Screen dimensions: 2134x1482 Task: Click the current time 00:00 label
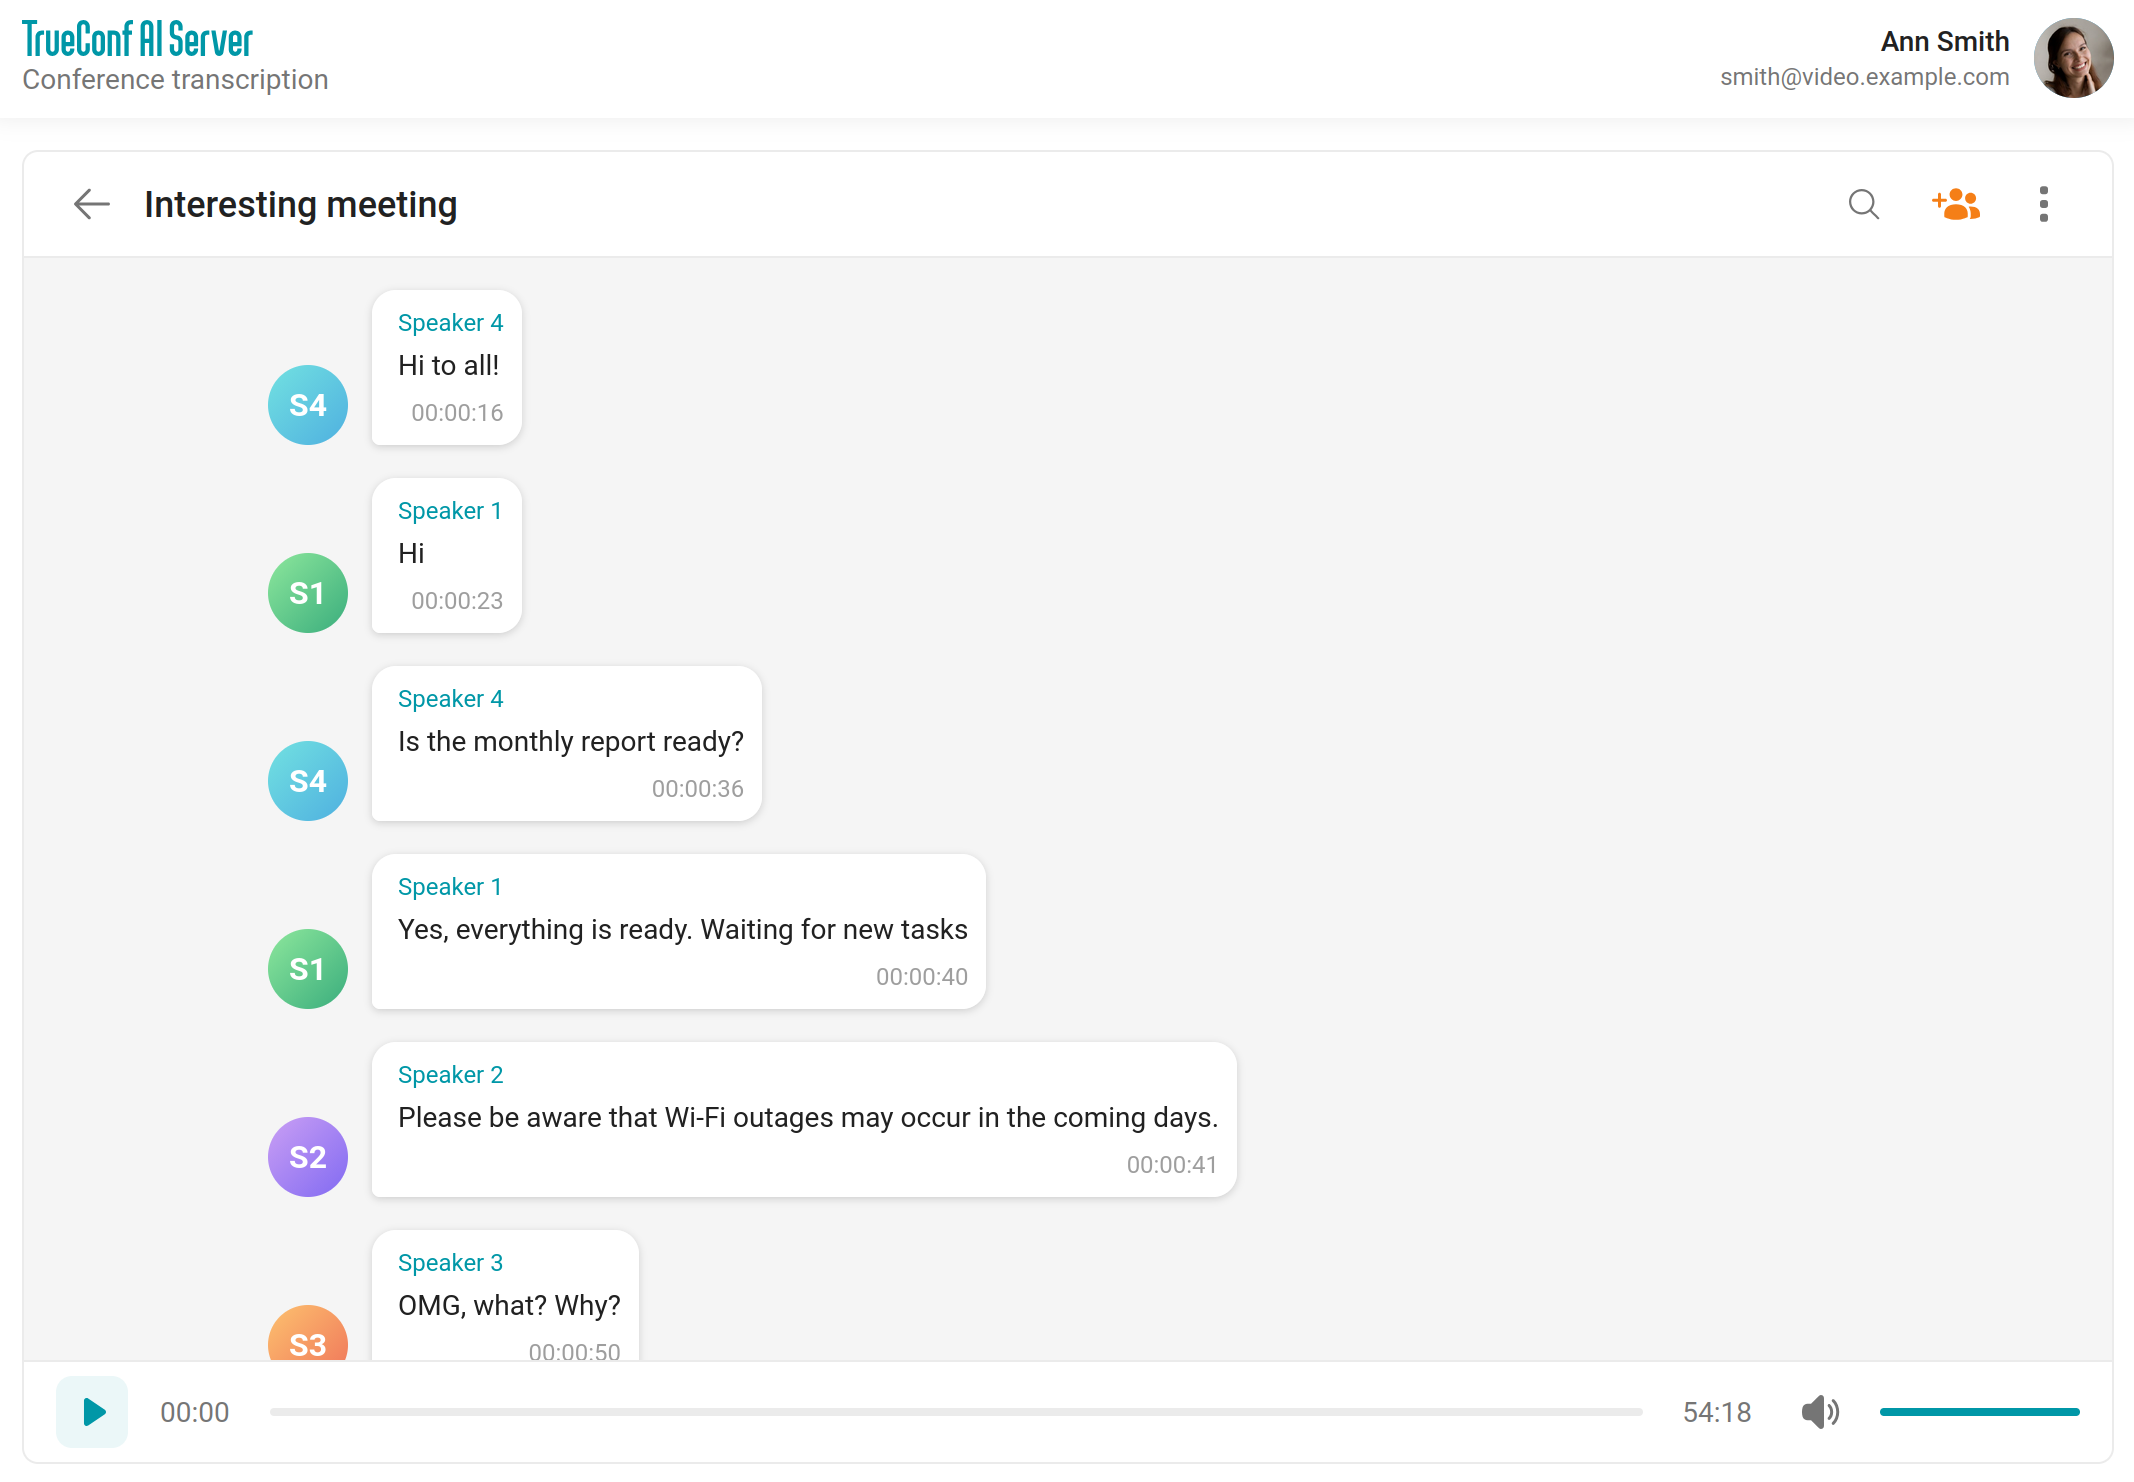point(194,1412)
